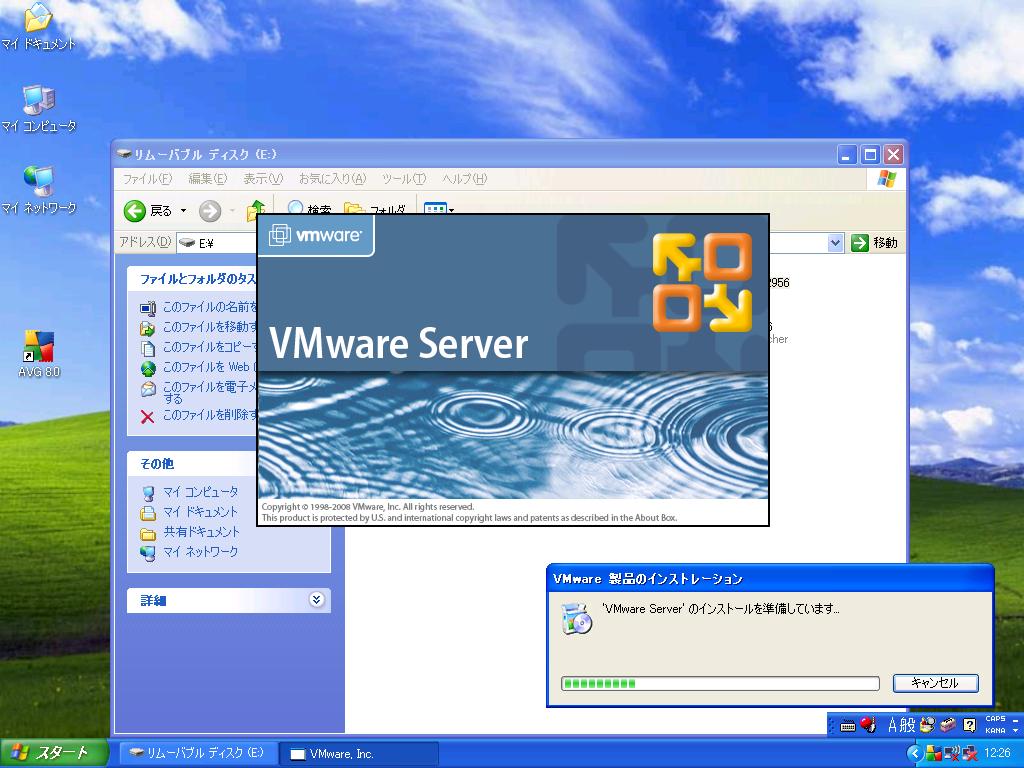Toggle KANA on the language bar

(995, 731)
